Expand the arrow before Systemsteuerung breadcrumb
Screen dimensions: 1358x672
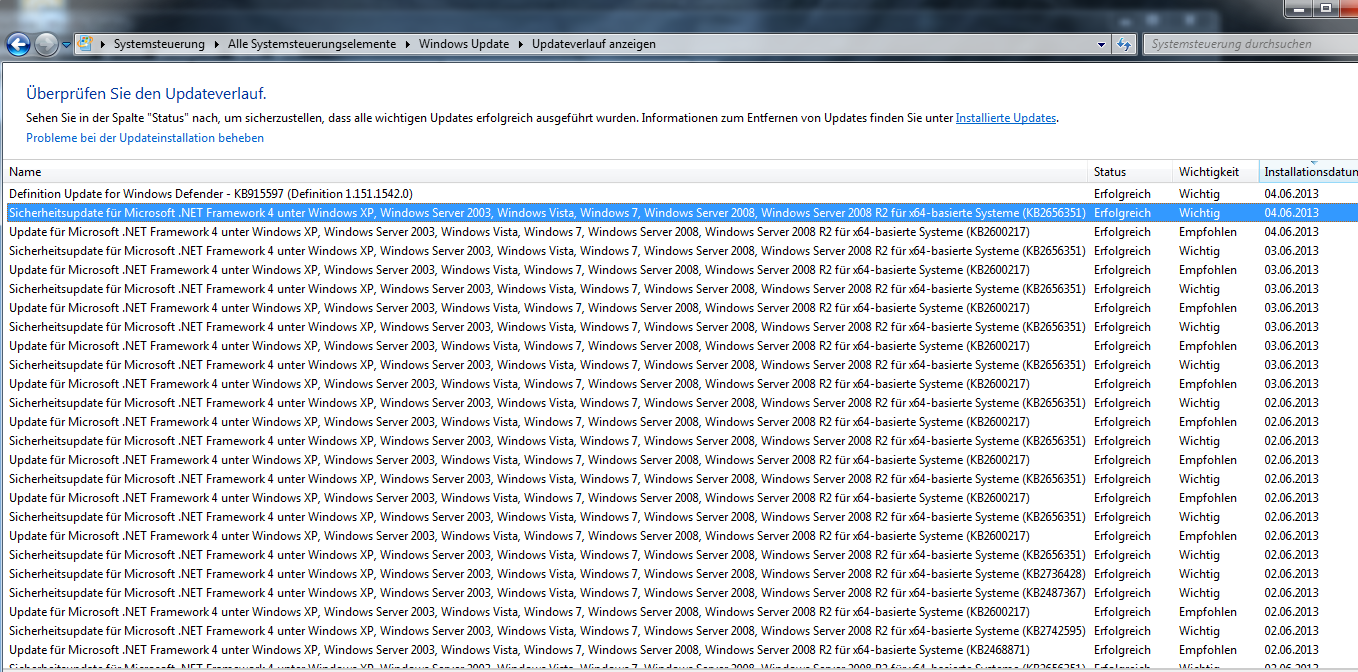tap(102, 44)
